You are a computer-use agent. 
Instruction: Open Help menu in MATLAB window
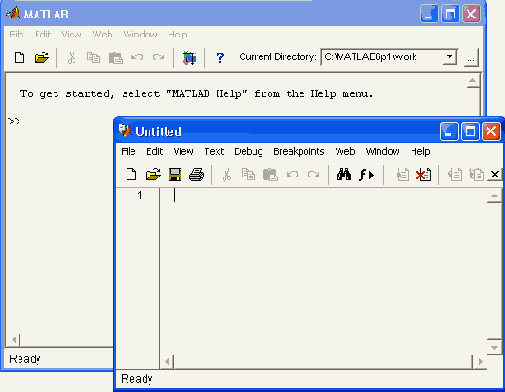click(x=178, y=34)
